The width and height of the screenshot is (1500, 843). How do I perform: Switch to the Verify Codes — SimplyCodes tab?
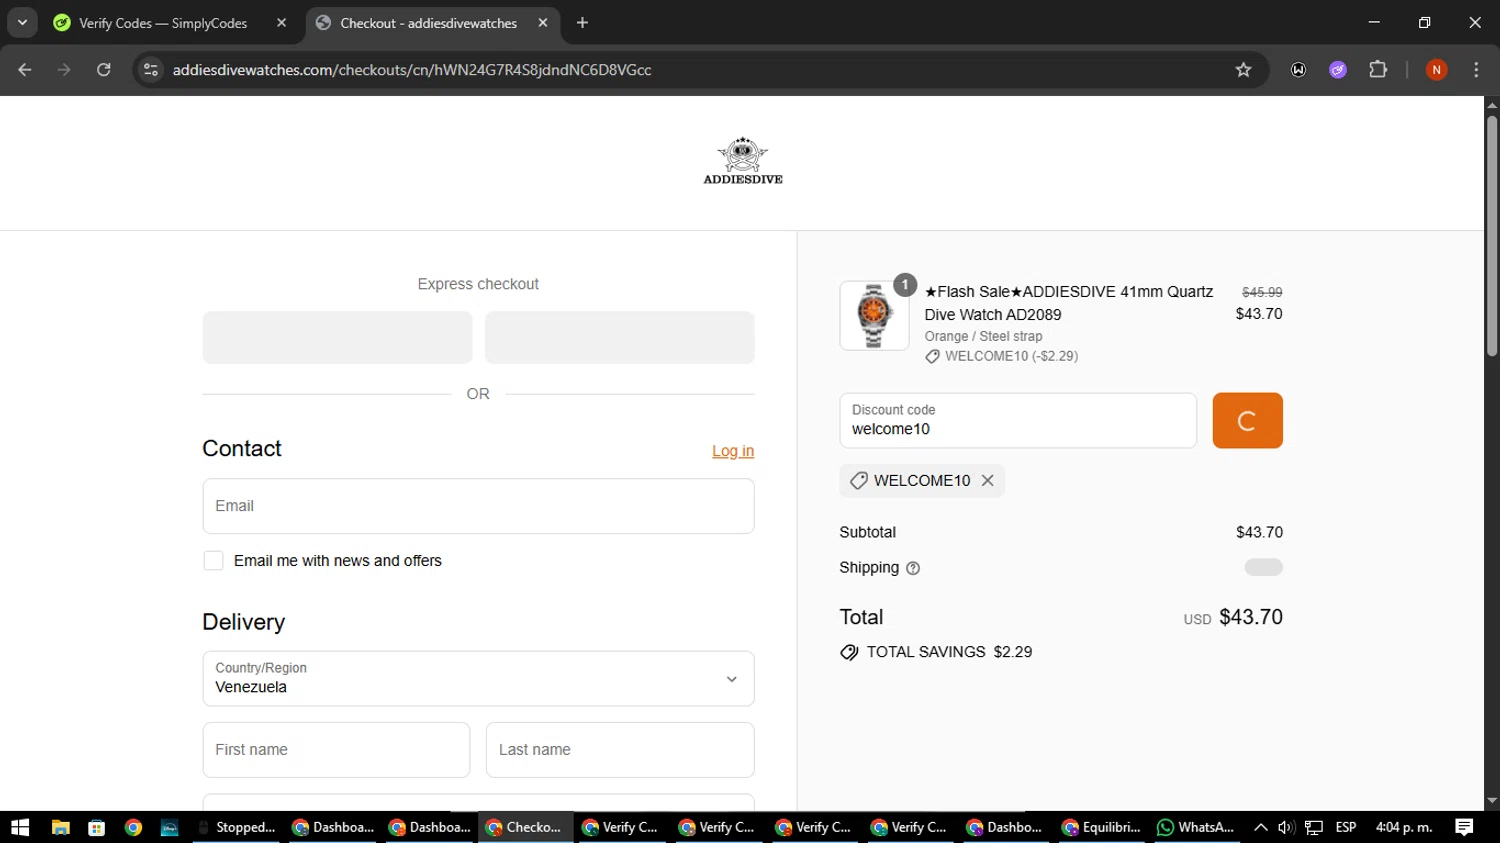point(163,23)
